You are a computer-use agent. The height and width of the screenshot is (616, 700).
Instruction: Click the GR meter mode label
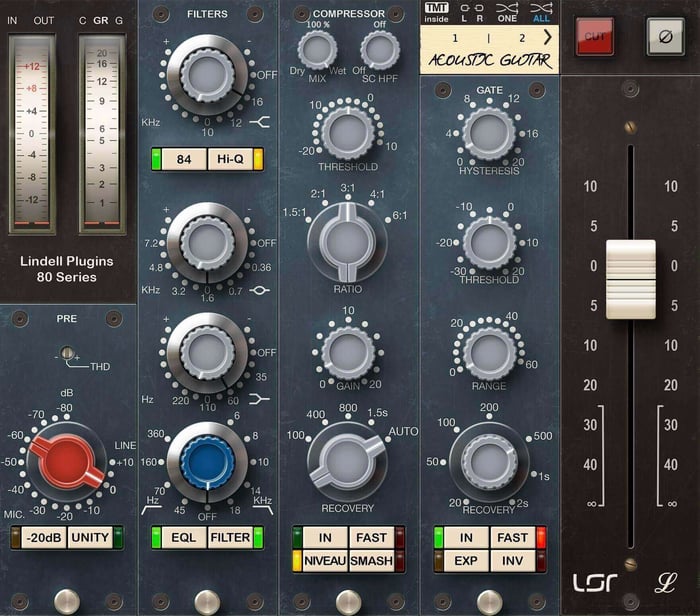[100, 21]
